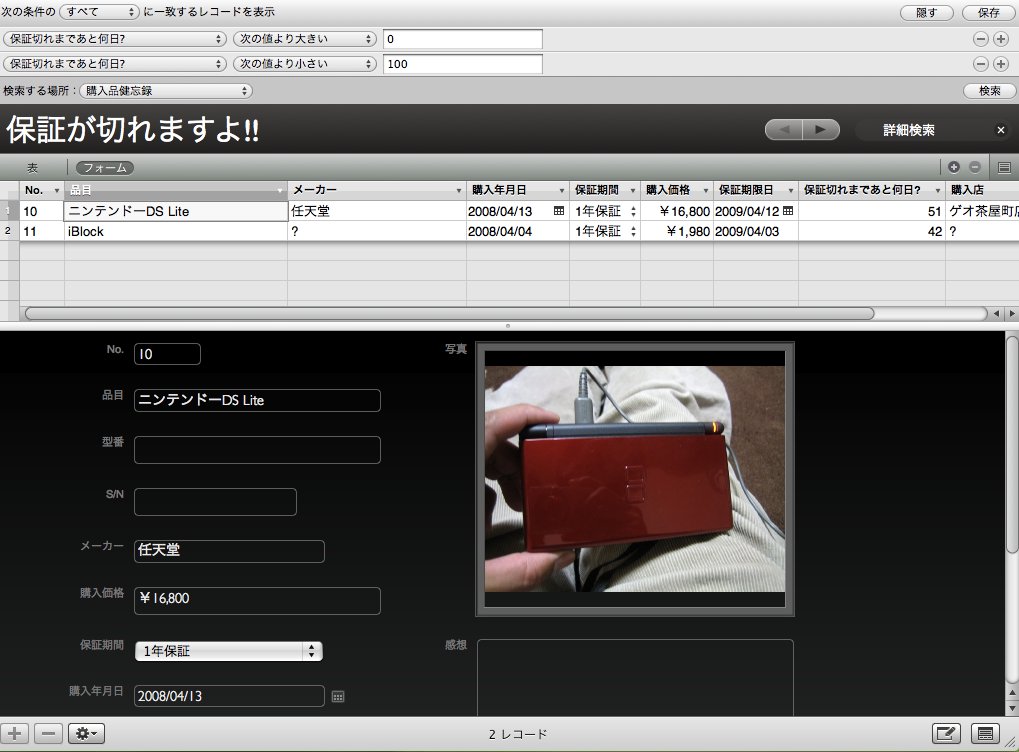The height and width of the screenshot is (752, 1019).
Task: Click the form vertical scrollbar thumb
Action: coord(1012,445)
